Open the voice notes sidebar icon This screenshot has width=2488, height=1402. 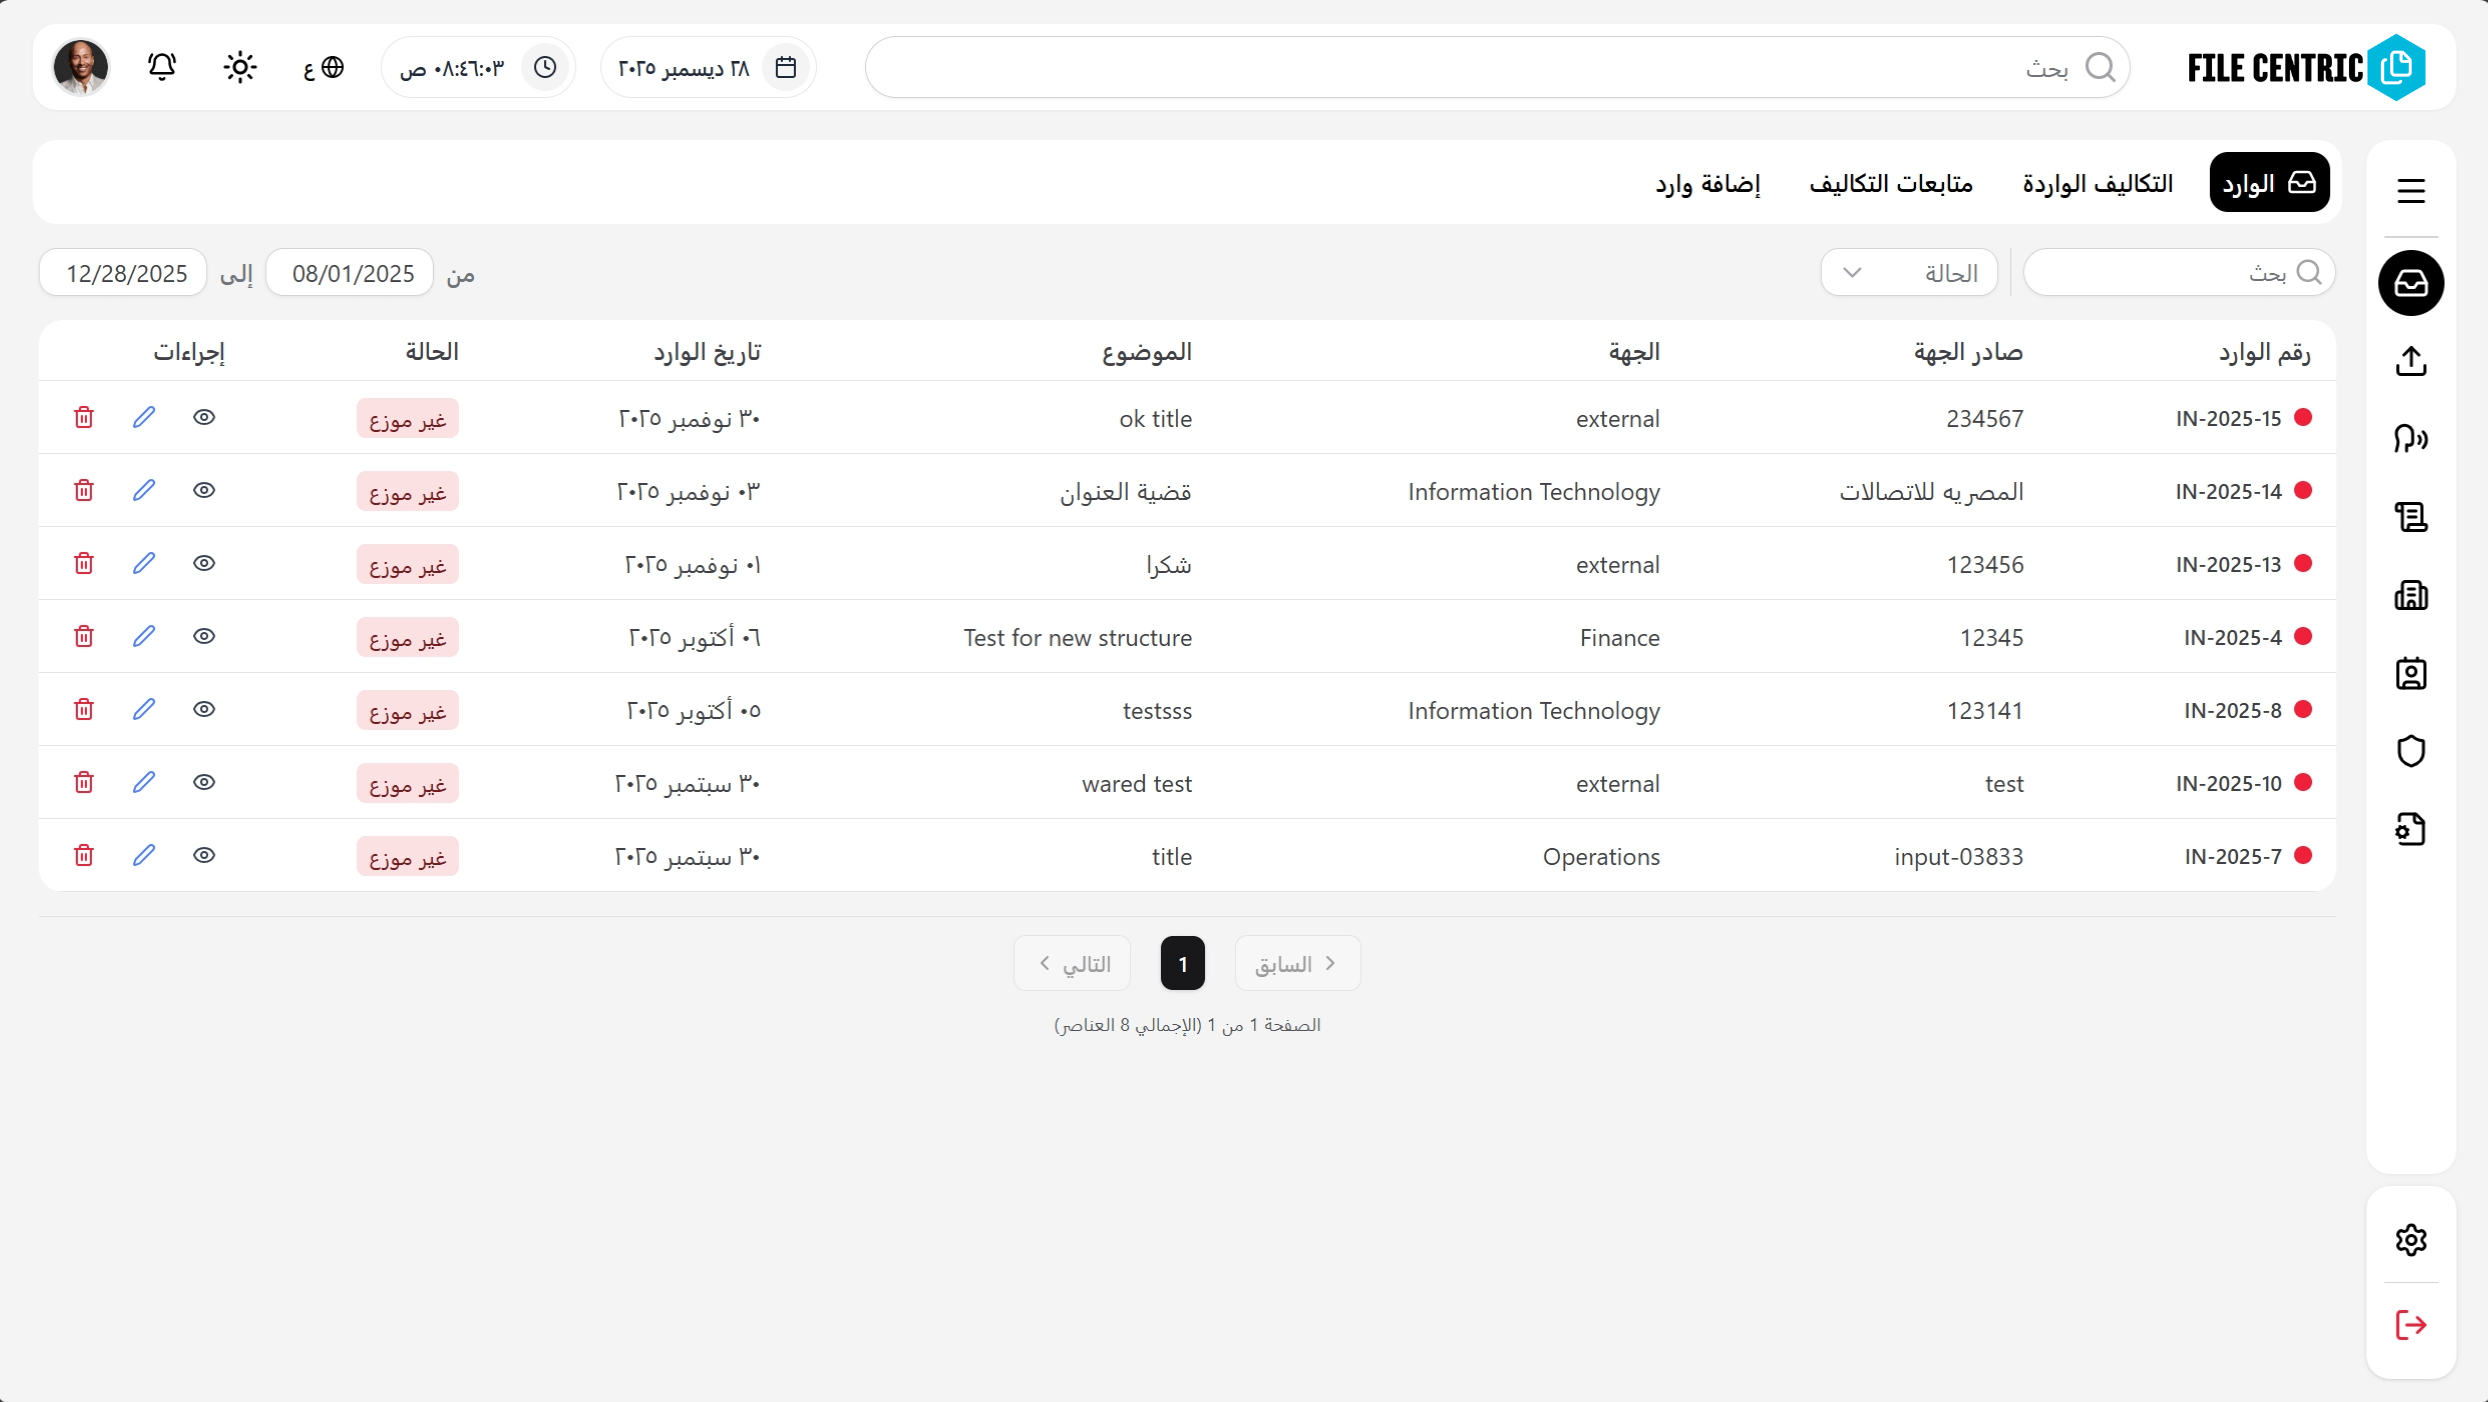point(2411,439)
